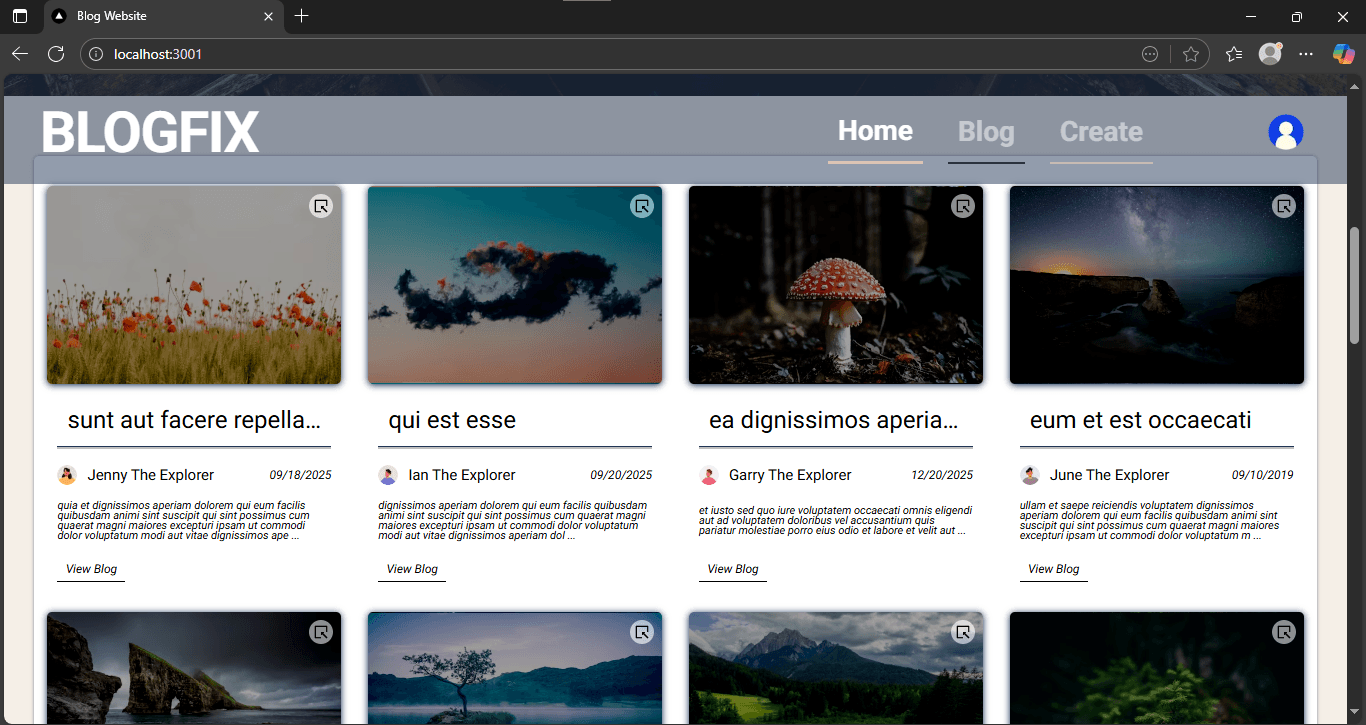Click excerpt starting 'ullam et saepe reiciendis'
1366x725 pixels.
tap(1150, 521)
